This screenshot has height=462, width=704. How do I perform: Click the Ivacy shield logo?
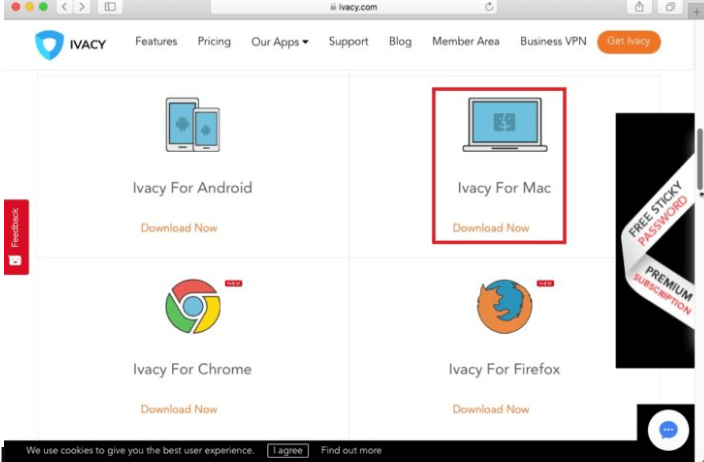pyautogui.click(x=49, y=45)
